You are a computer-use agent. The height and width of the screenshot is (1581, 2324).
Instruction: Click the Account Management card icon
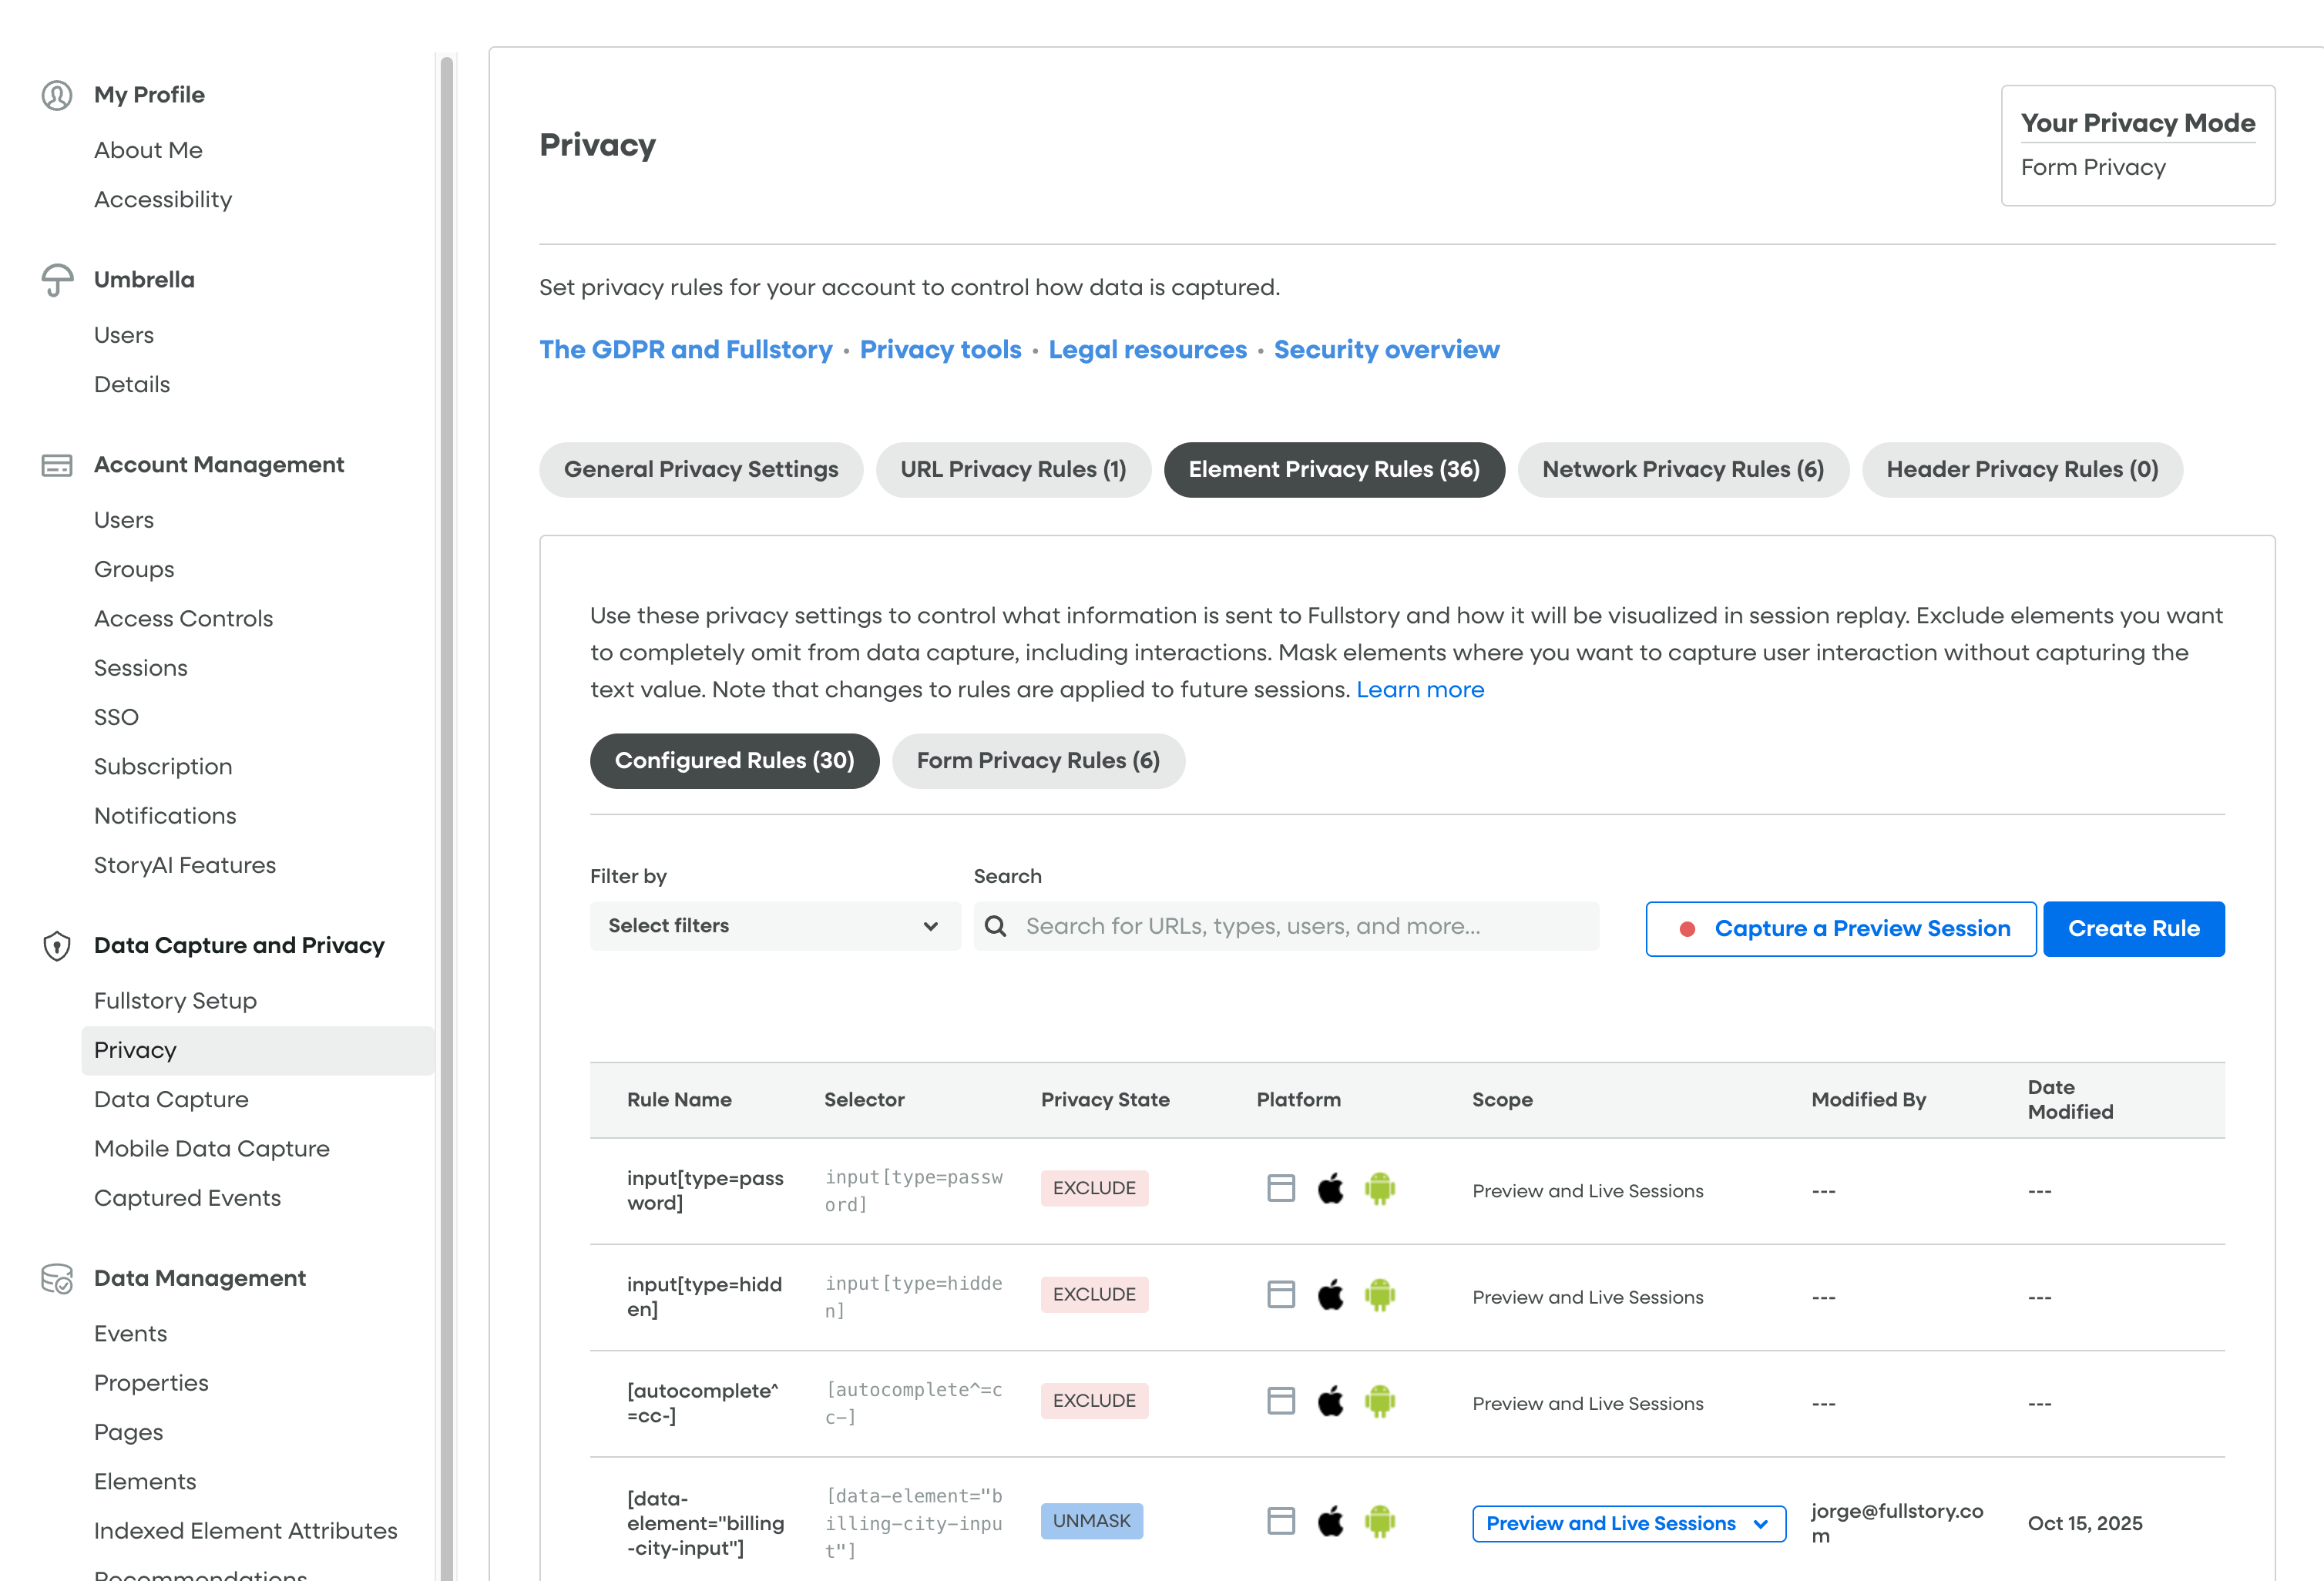(x=57, y=465)
